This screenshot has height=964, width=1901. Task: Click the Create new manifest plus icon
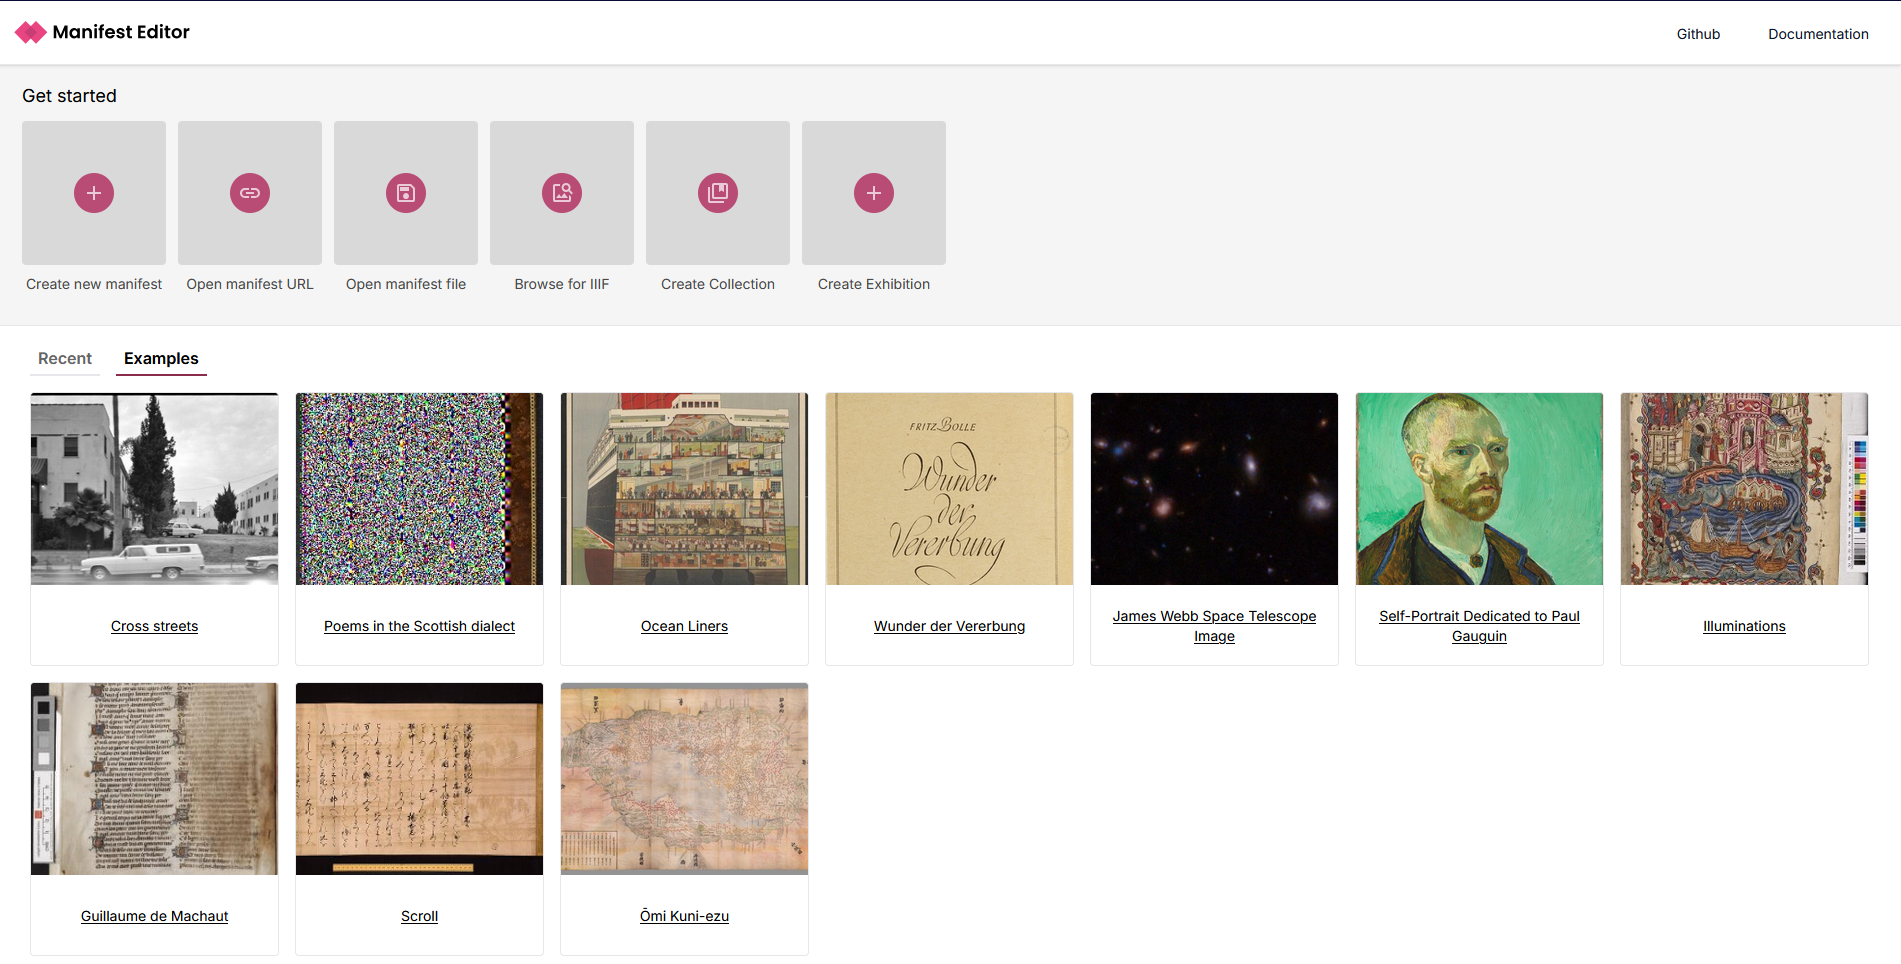94,193
